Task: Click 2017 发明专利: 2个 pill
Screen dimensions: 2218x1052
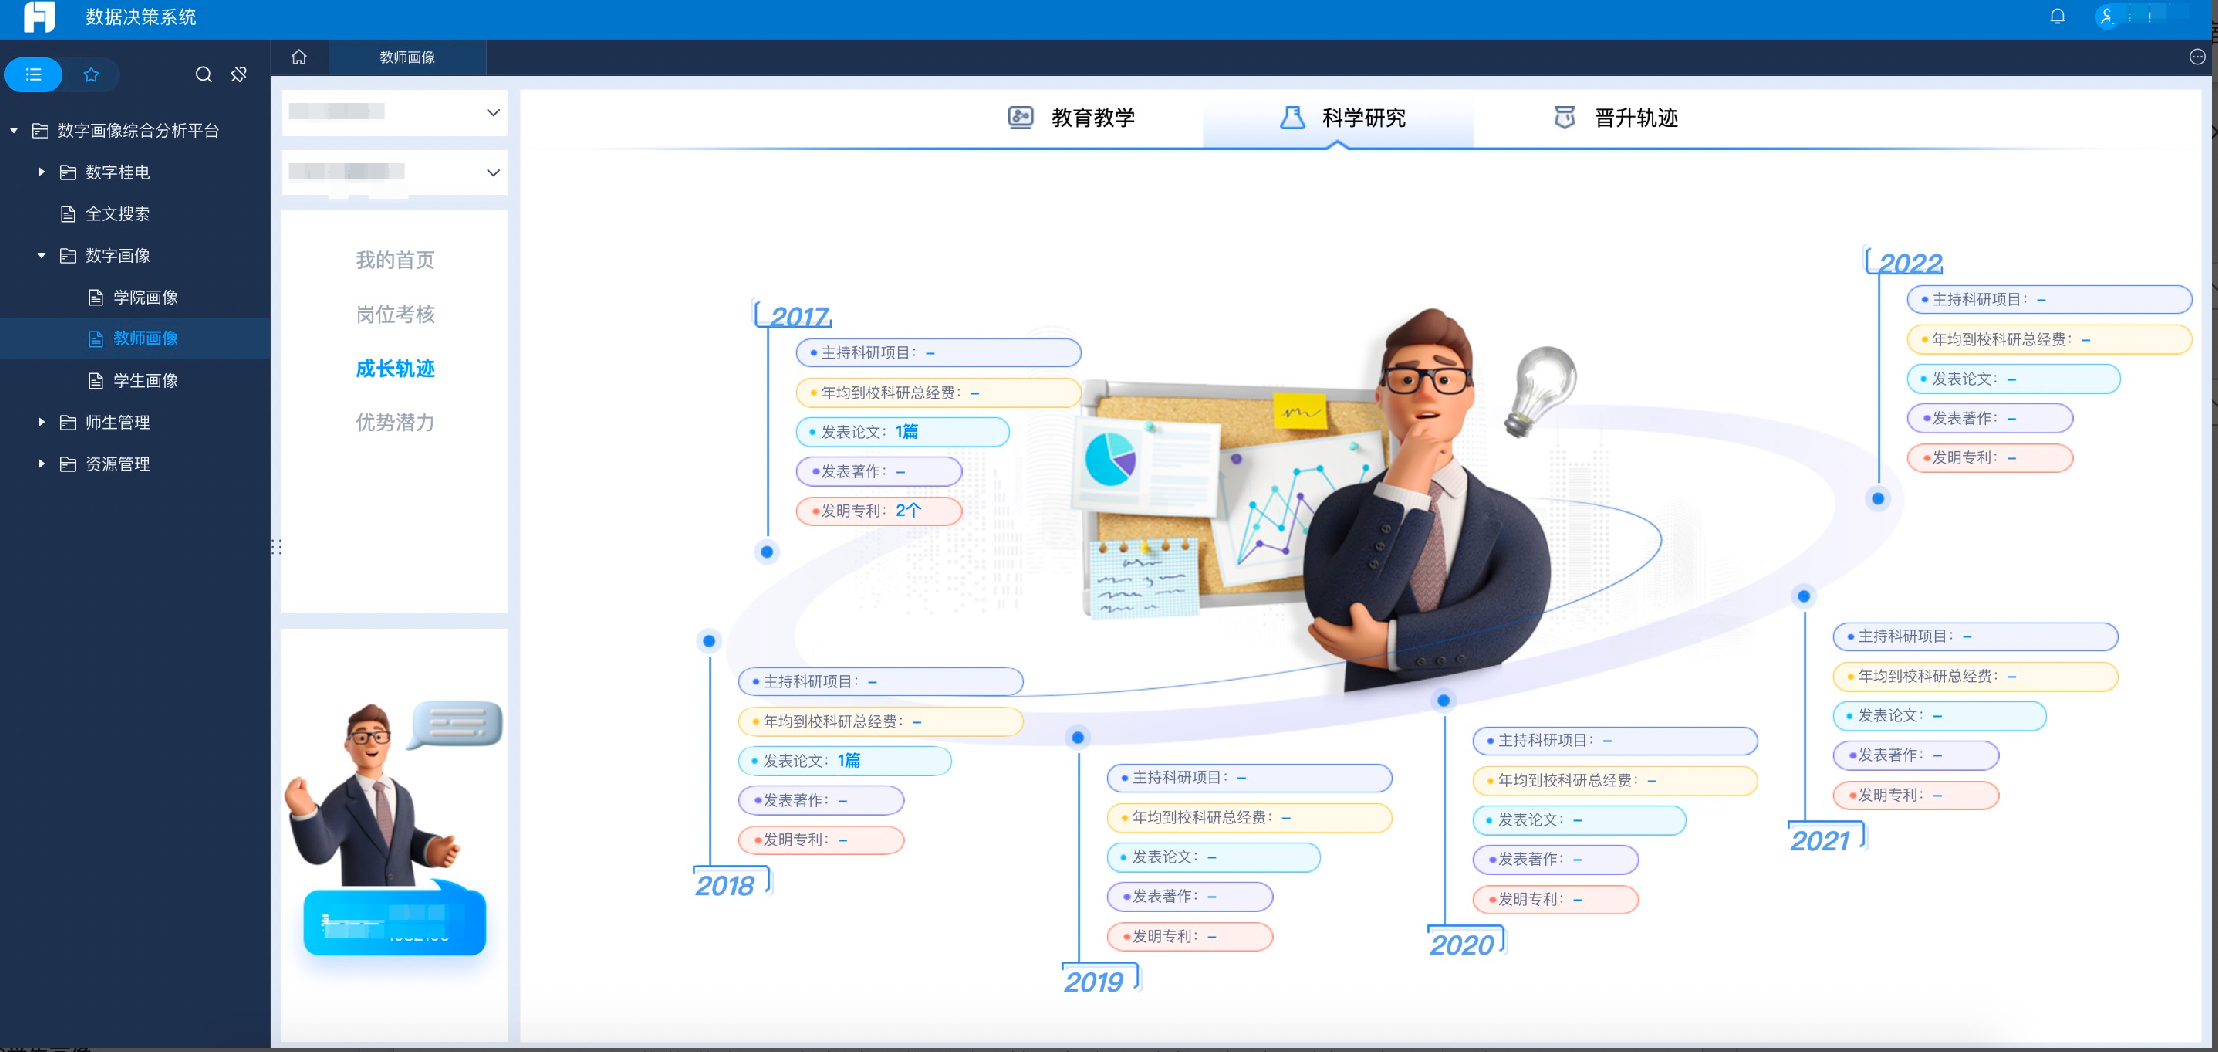Action: (x=879, y=511)
